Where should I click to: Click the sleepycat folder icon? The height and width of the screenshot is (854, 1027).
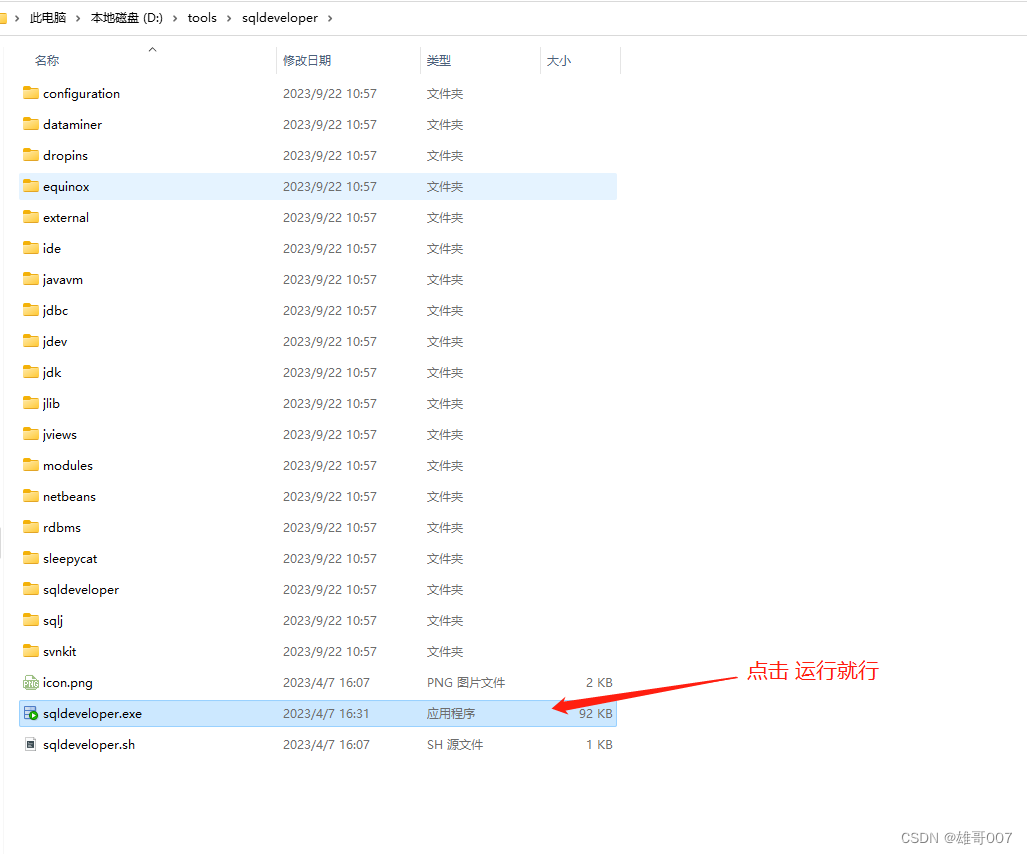tap(31, 558)
